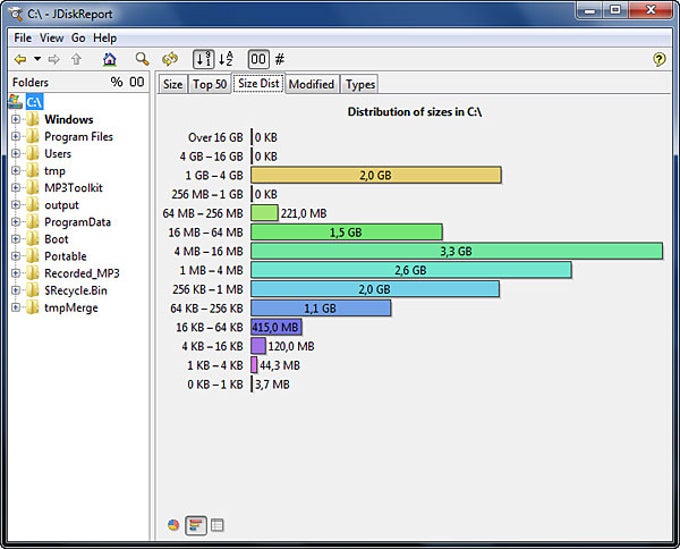Screen dimensions: 680x549
Task: Click the percent column header in Folders
Action: tap(116, 82)
